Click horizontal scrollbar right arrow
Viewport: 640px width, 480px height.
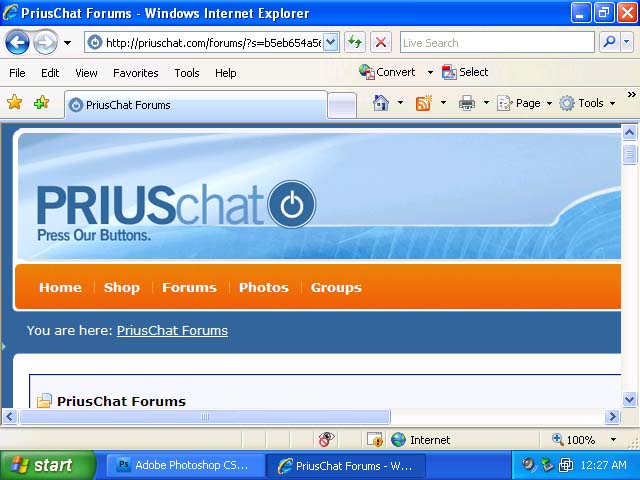pyautogui.click(x=612, y=416)
